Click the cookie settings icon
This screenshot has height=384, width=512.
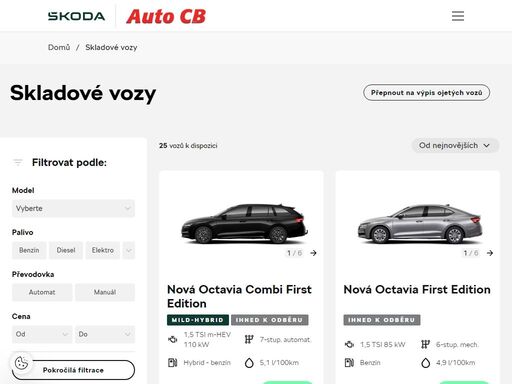point(21,363)
